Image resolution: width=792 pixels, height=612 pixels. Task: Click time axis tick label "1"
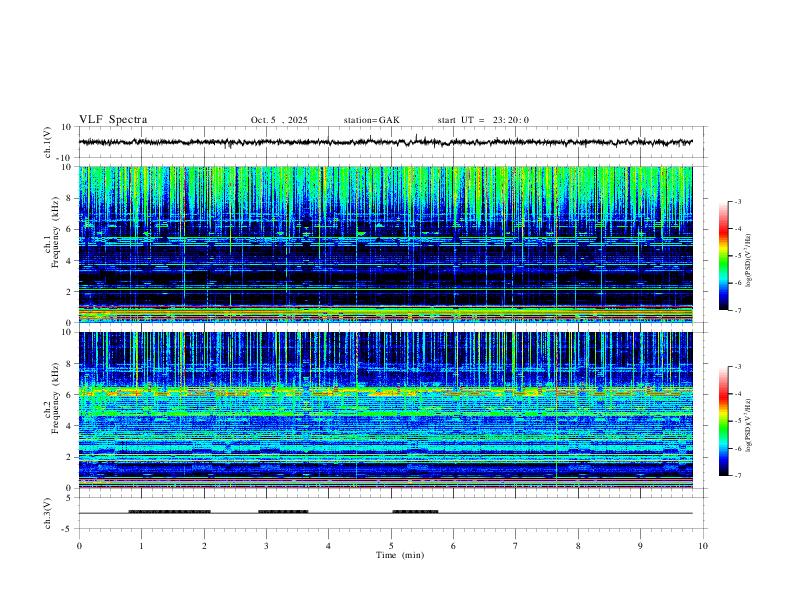tap(141, 546)
